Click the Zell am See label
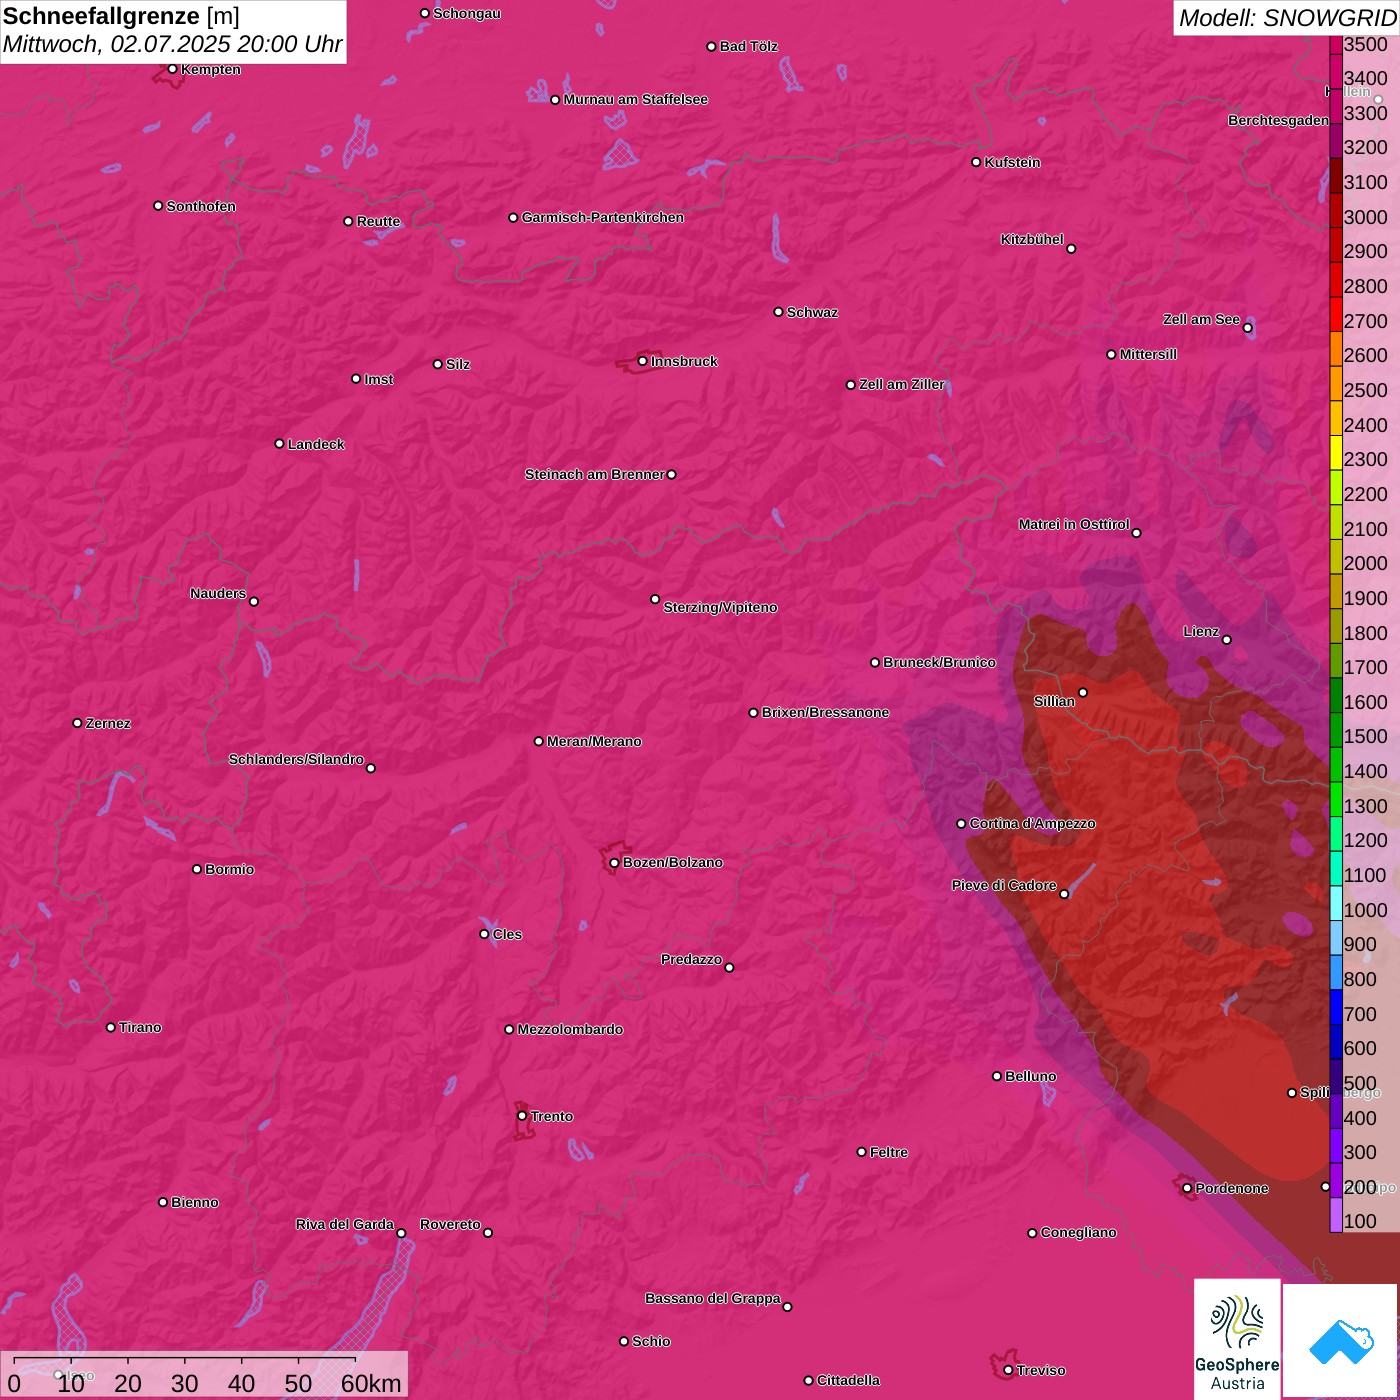This screenshot has height=1400, width=1400. [x=1201, y=319]
